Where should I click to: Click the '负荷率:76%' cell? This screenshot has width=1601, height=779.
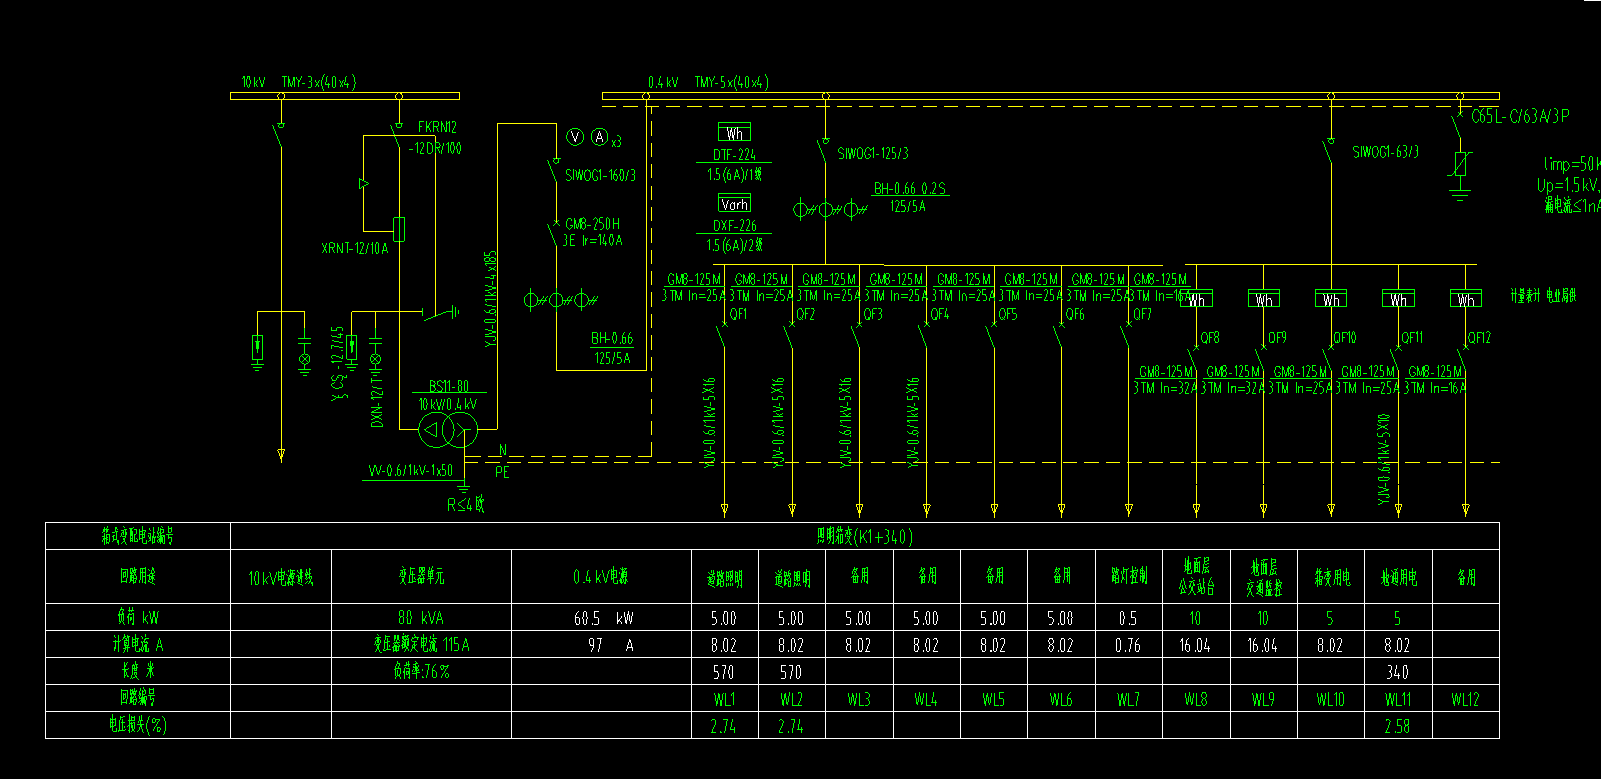(x=421, y=671)
